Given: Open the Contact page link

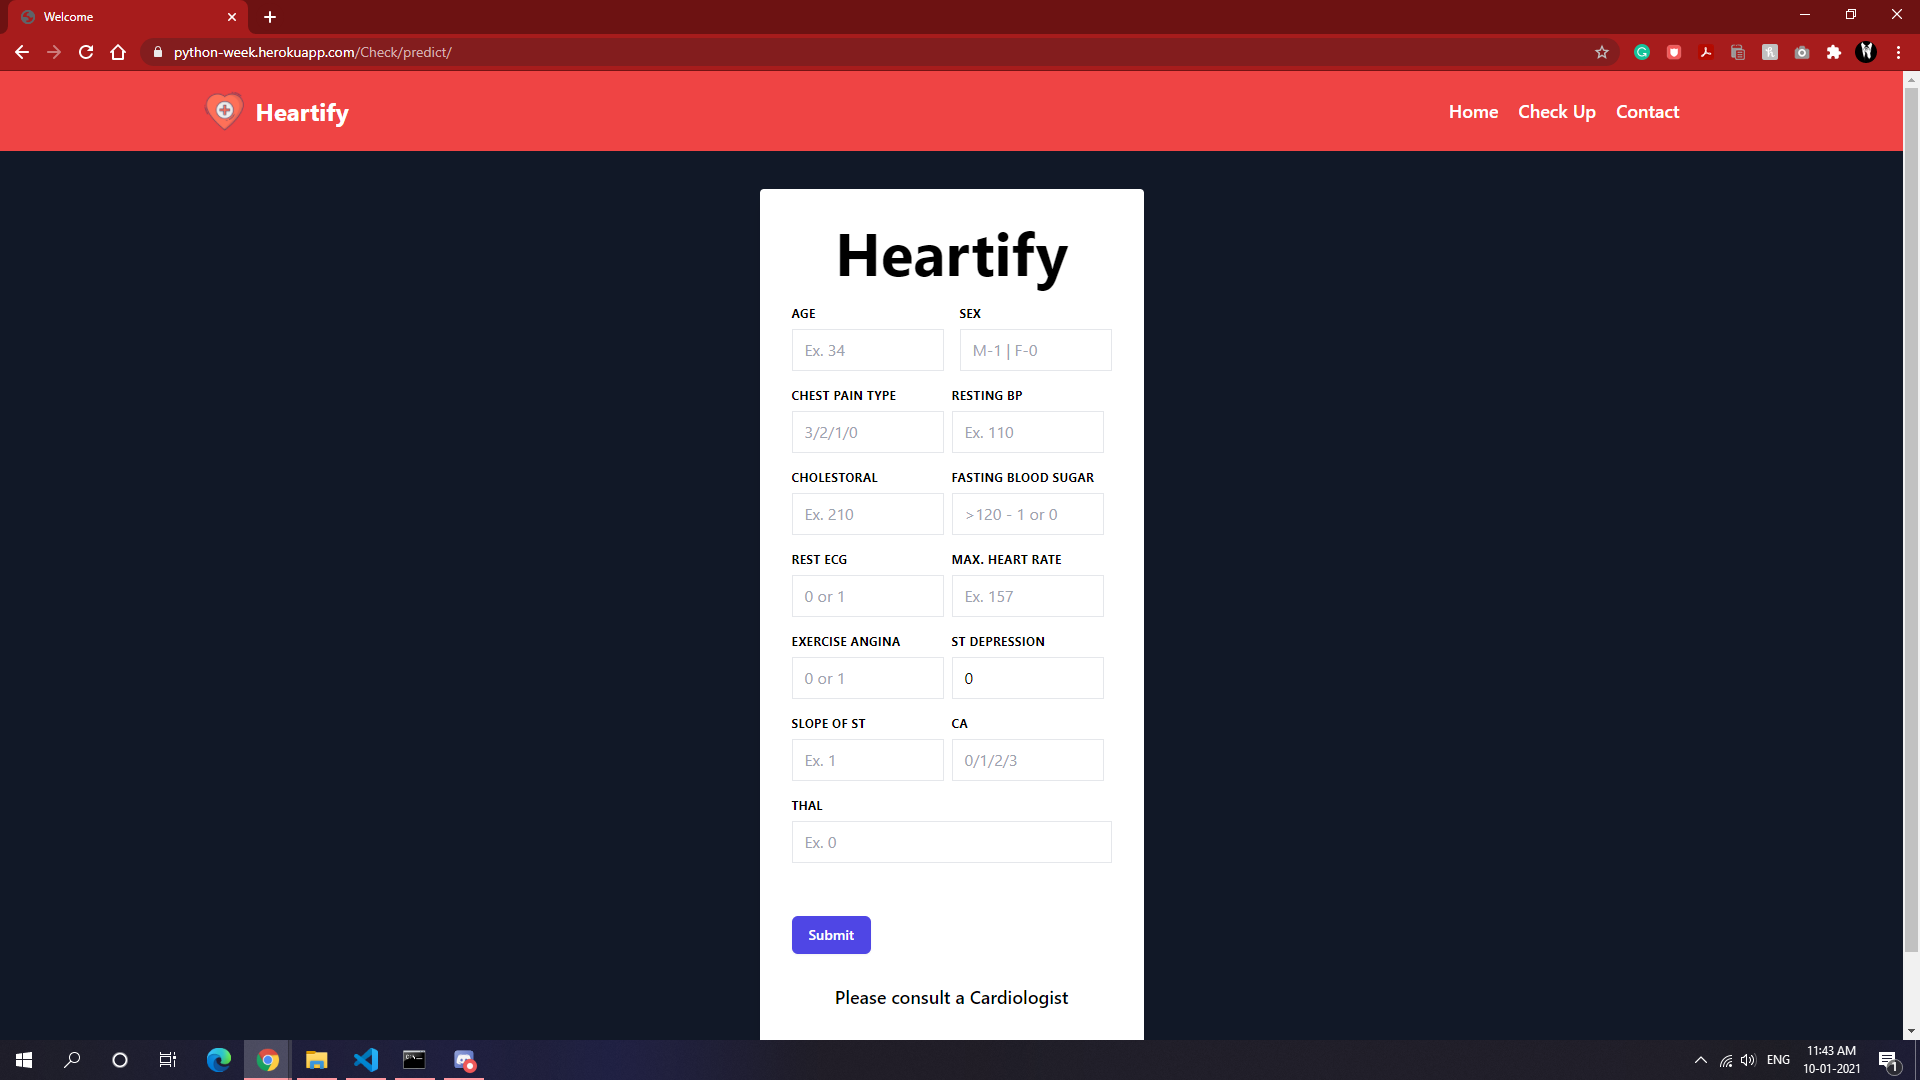Looking at the screenshot, I should pyautogui.click(x=1647, y=112).
